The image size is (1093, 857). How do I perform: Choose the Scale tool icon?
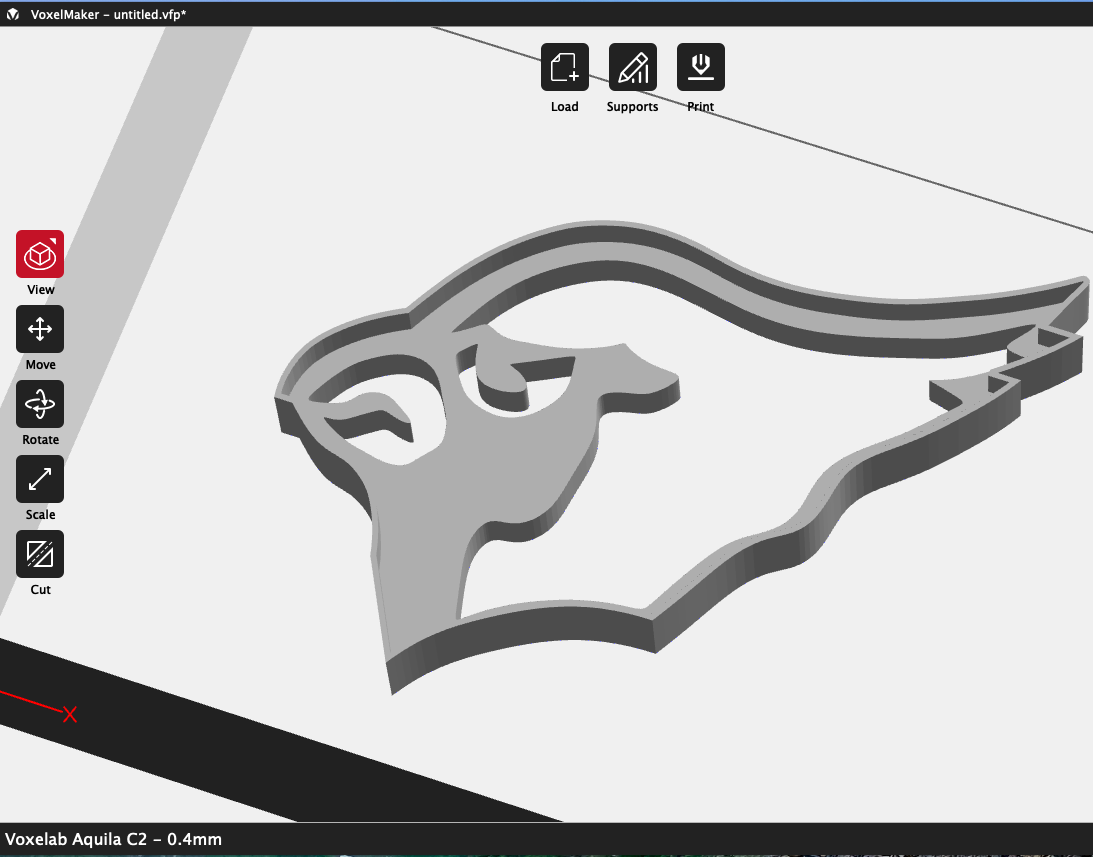click(40, 479)
